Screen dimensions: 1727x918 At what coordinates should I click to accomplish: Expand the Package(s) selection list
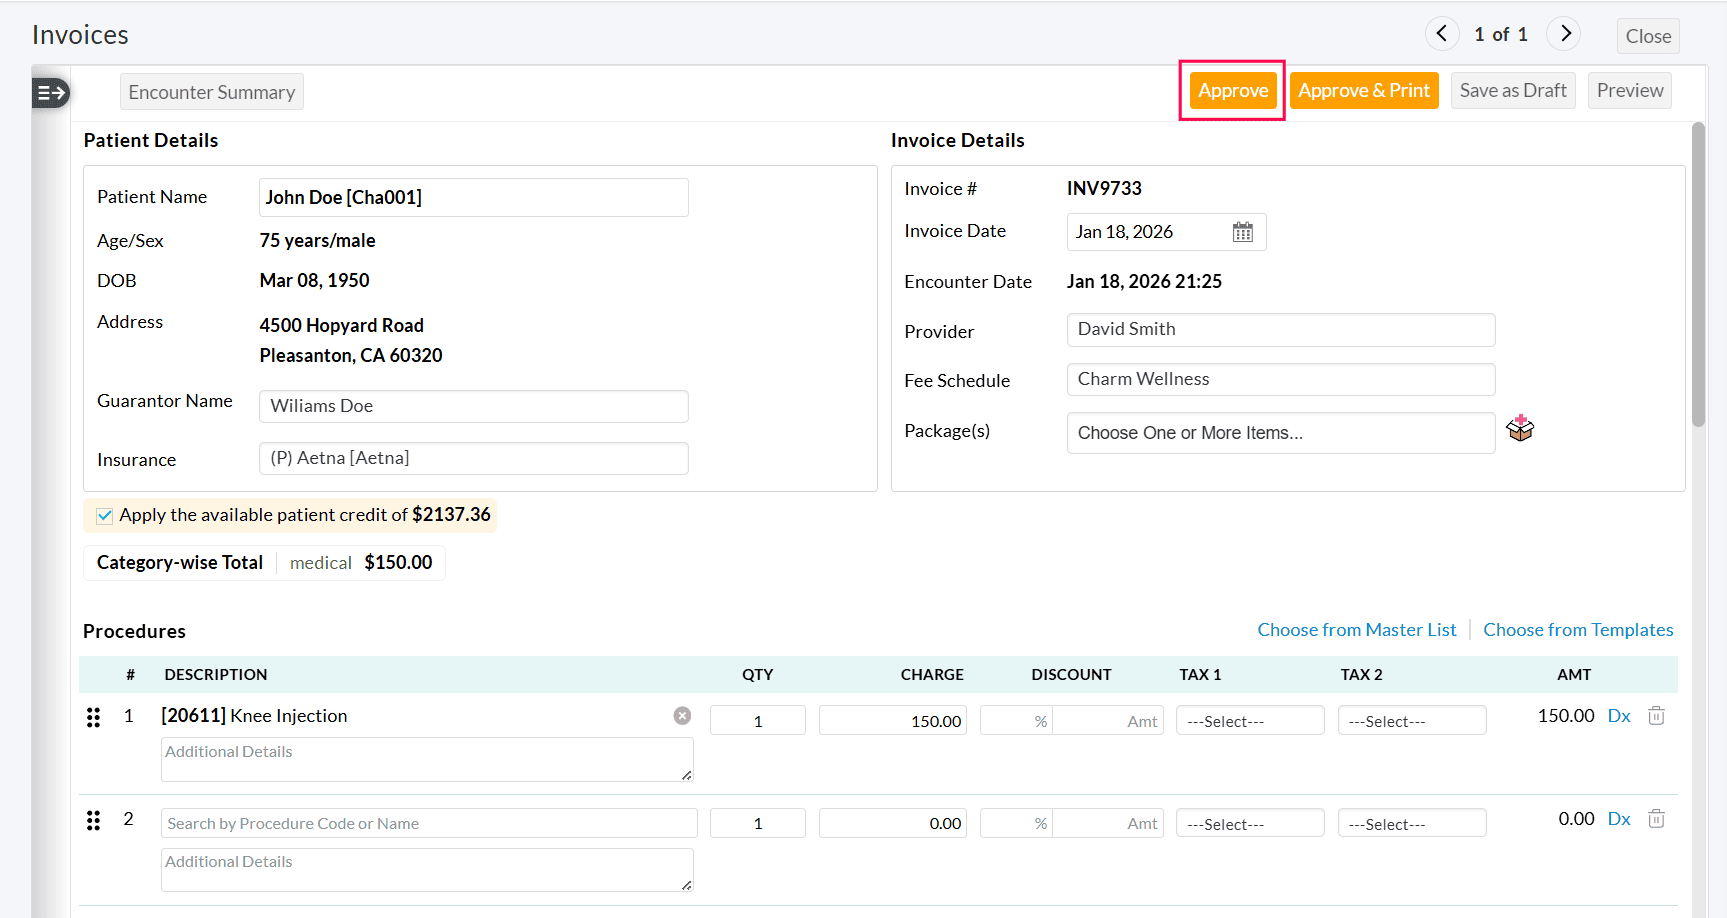point(1280,432)
